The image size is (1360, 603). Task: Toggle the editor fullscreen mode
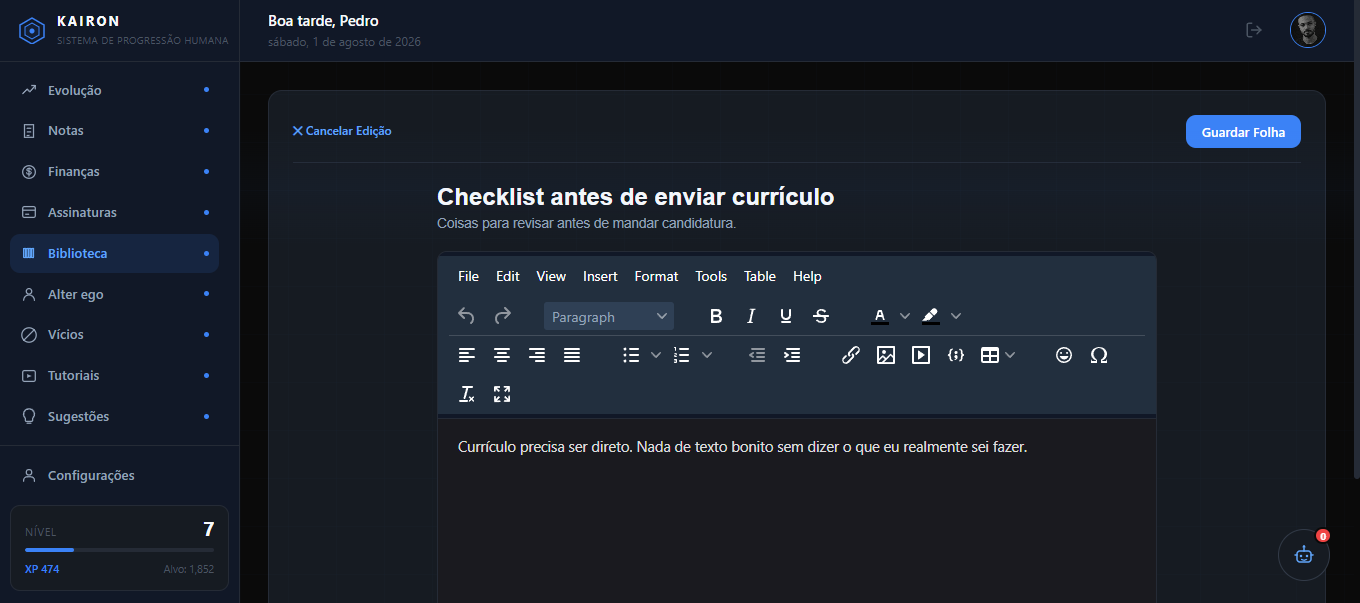(x=502, y=394)
